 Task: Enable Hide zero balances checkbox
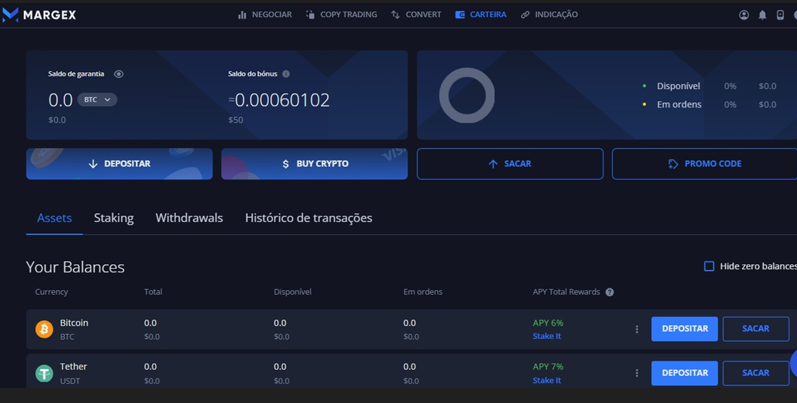click(x=709, y=266)
